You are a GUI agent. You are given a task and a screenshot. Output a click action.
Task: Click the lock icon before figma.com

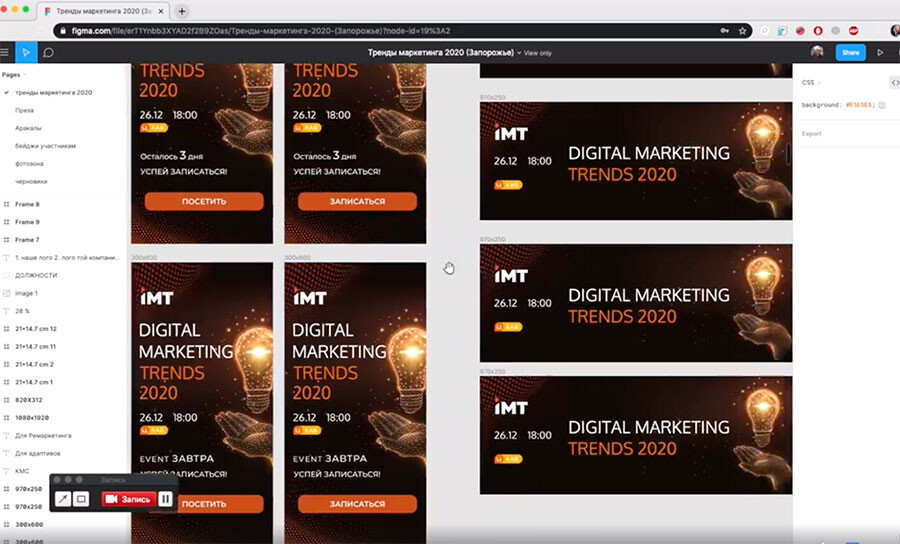63,31
